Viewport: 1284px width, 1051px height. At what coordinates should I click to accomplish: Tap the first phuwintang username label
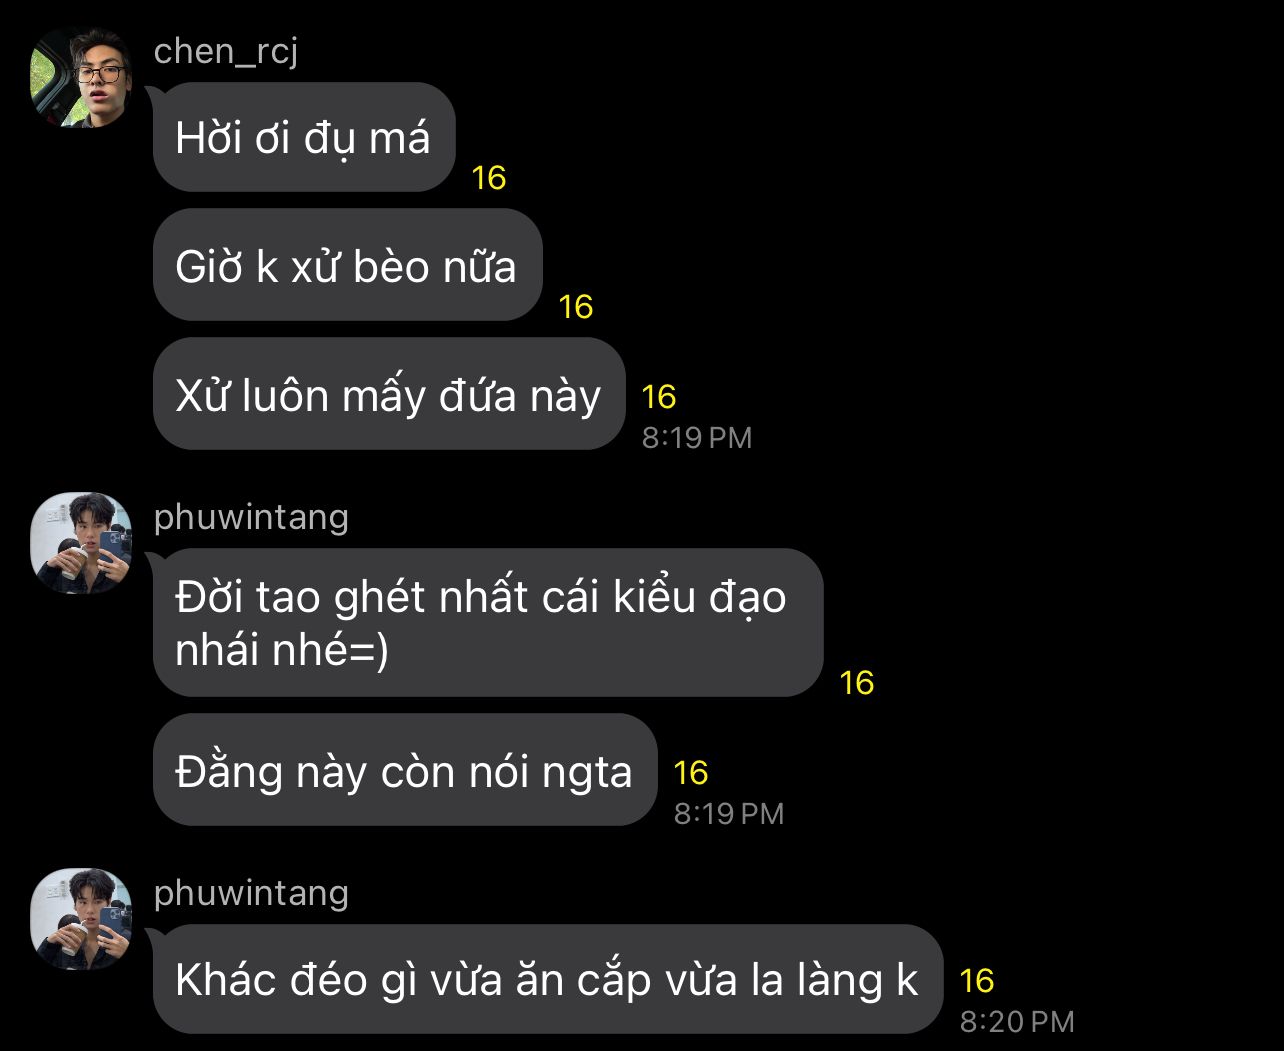(x=251, y=517)
